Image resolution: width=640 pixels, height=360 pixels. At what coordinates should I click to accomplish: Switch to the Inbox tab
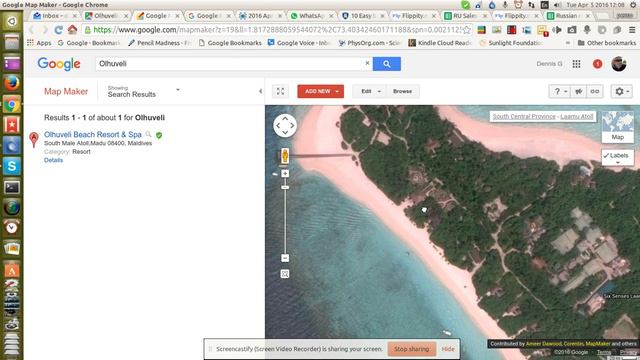tap(54, 16)
